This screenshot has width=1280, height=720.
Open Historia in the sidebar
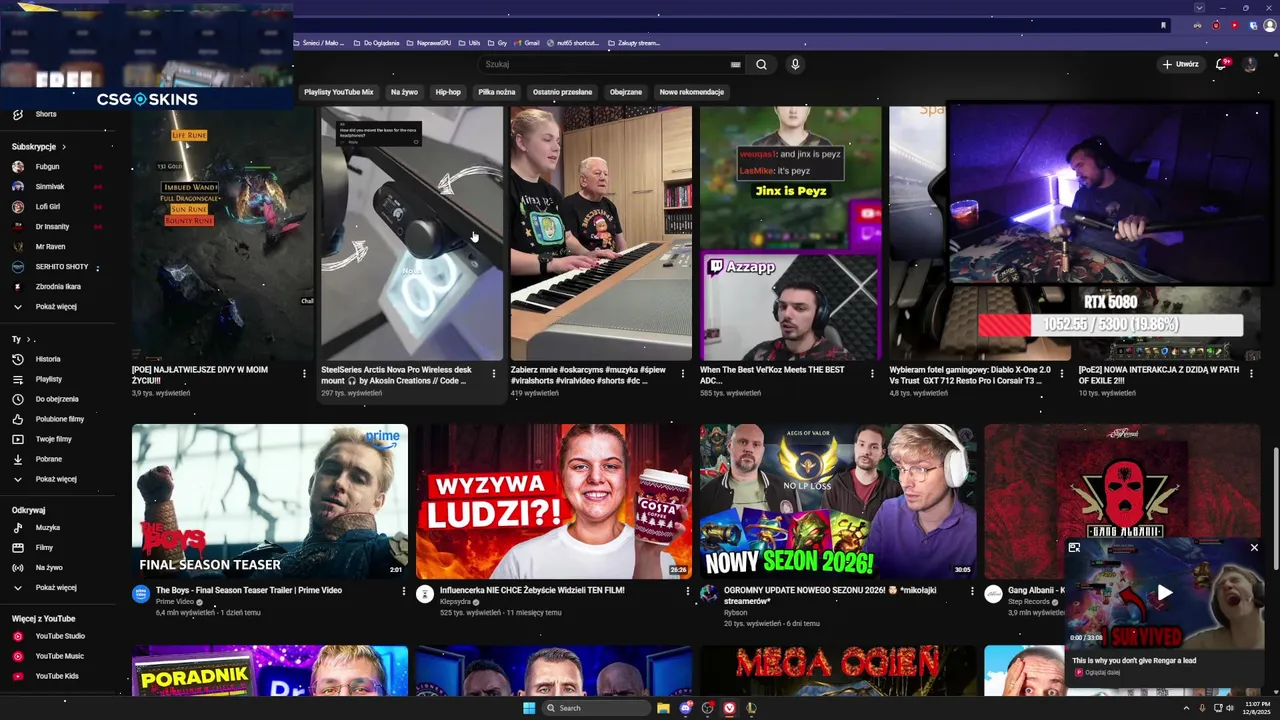click(x=48, y=359)
